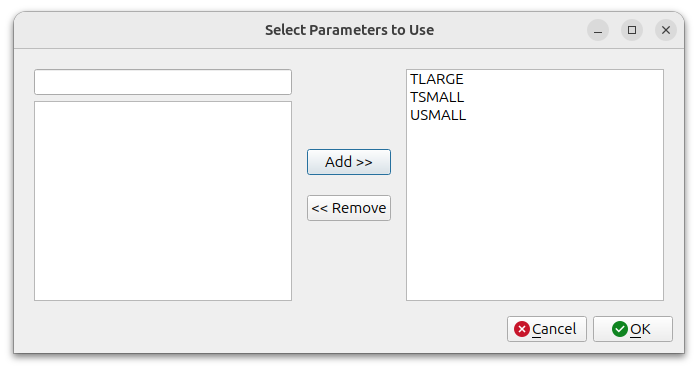The image size is (698, 370).
Task: Click Cancel to discard parameter changes
Action: pyautogui.click(x=547, y=329)
